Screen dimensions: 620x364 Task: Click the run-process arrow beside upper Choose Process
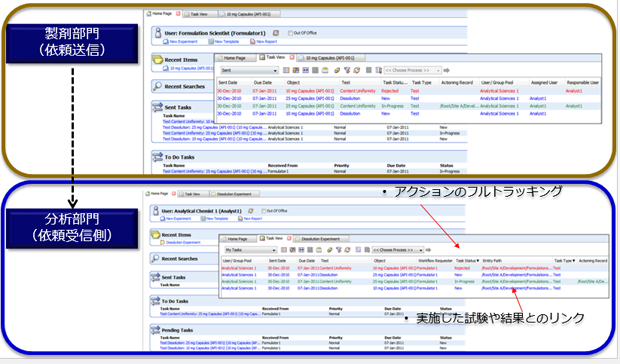[446, 70]
